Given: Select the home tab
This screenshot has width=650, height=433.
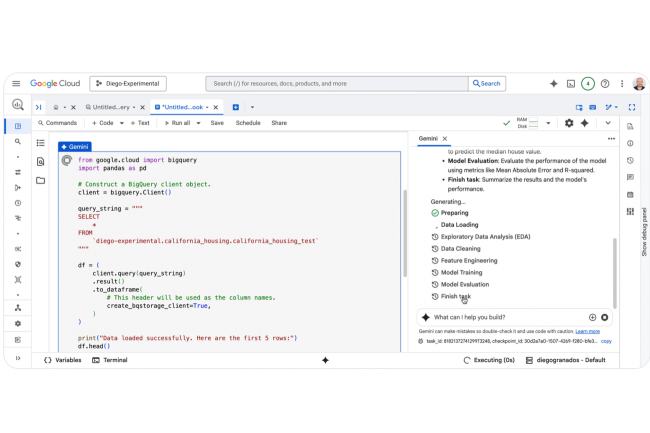Looking at the screenshot, I should (56, 107).
